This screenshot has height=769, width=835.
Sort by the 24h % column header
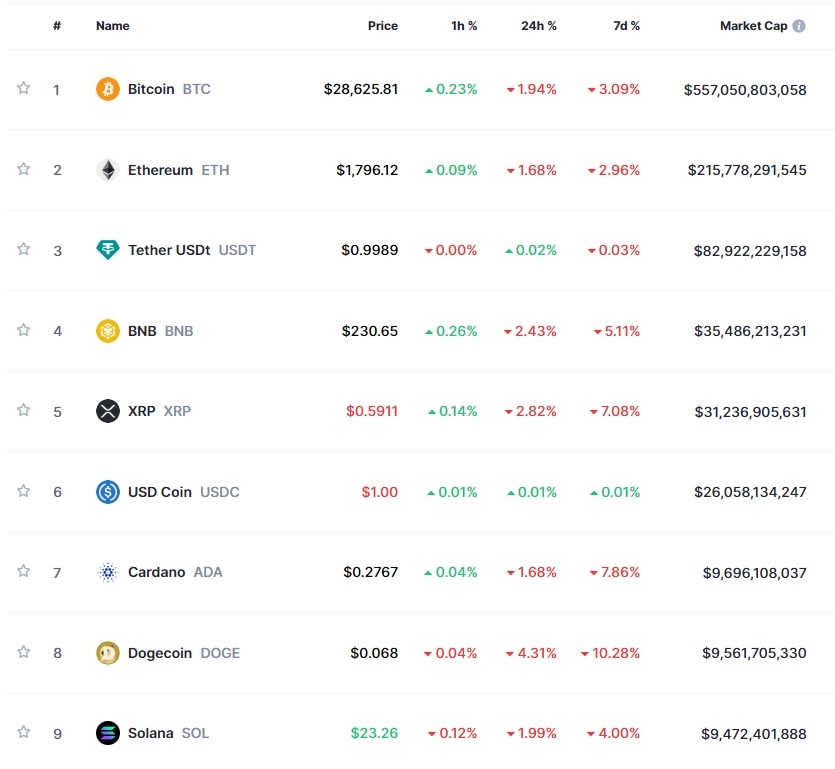538,26
